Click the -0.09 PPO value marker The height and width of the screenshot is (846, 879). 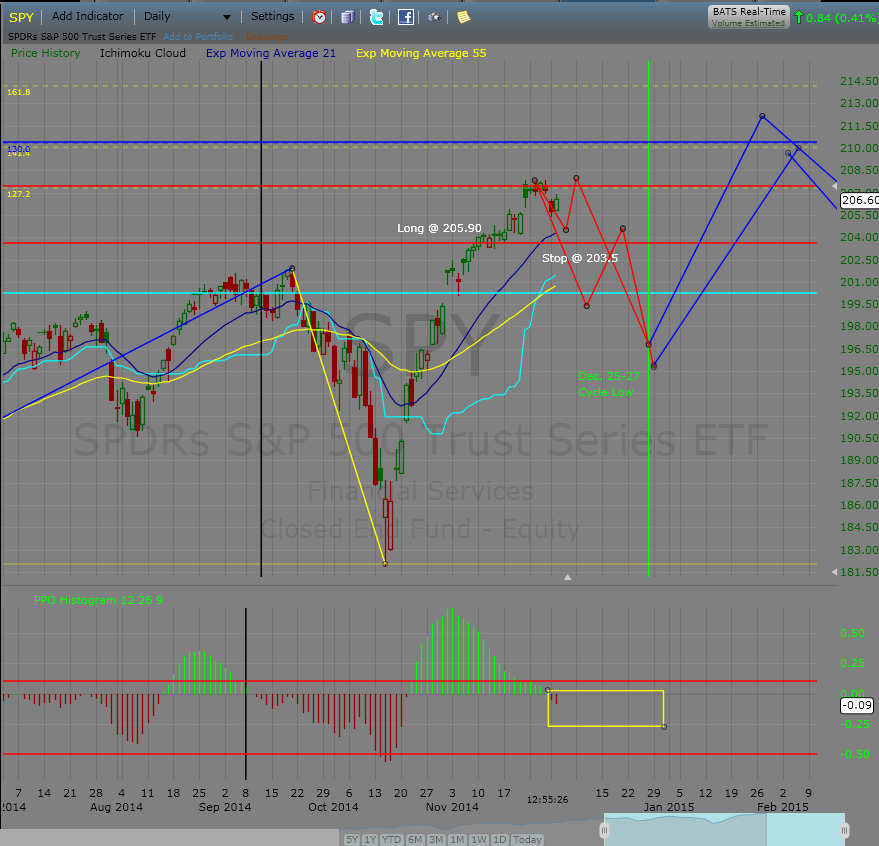tap(857, 705)
